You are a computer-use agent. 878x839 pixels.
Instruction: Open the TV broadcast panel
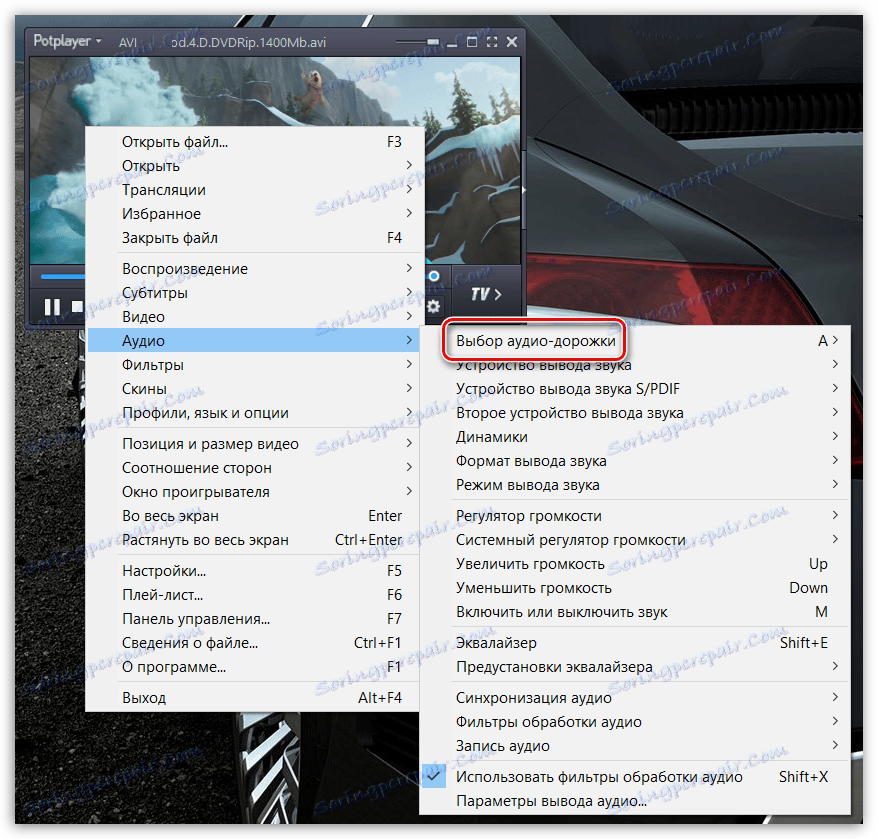click(x=481, y=293)
